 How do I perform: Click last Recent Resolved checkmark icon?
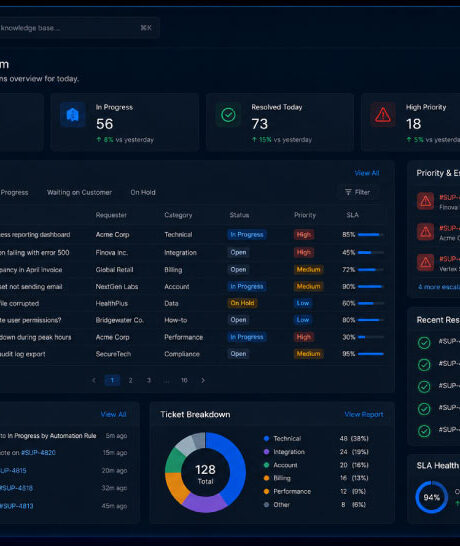click(x=424, y=431)
